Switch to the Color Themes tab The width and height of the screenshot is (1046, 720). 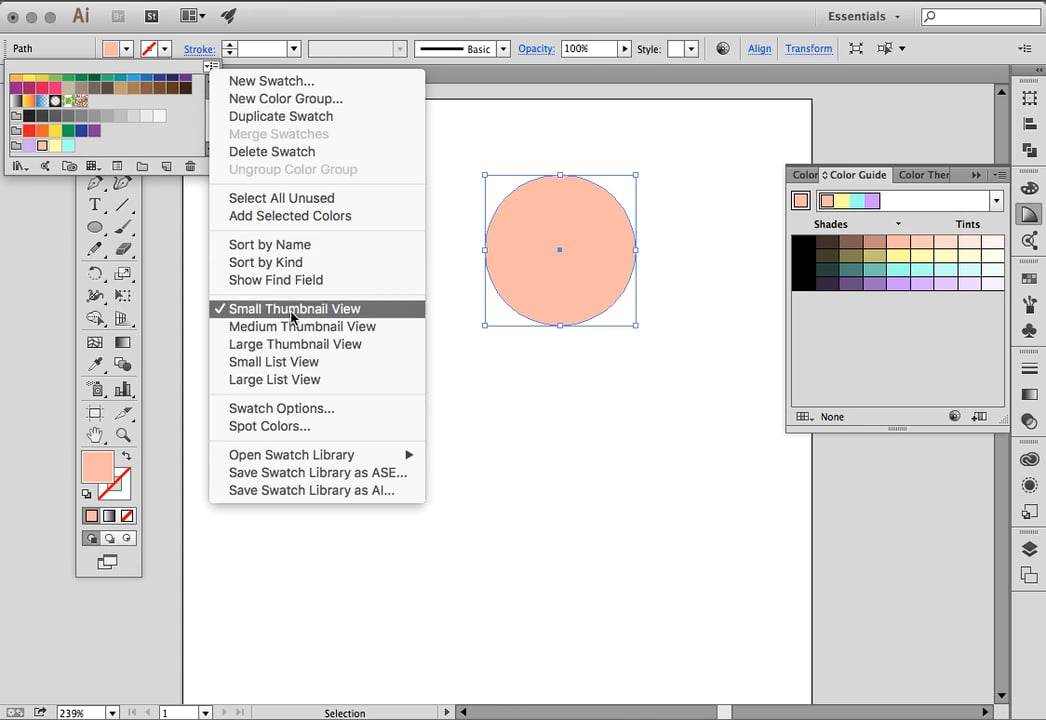point(923,175)
